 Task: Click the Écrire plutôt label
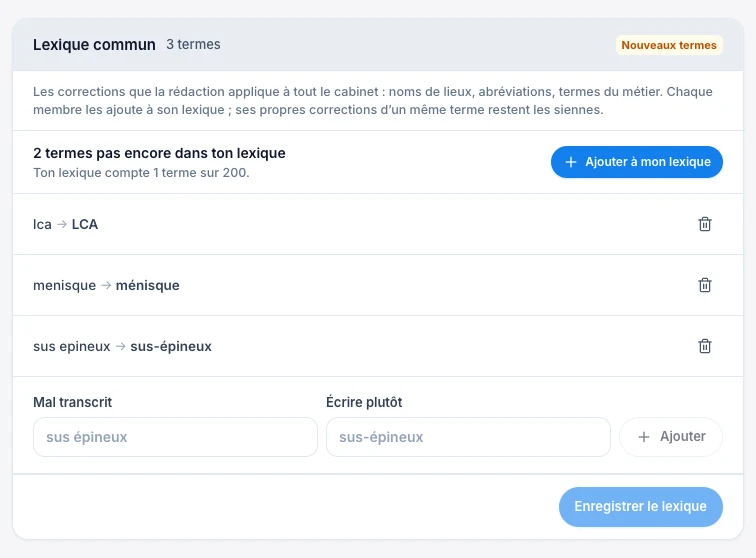coord(364,402)
